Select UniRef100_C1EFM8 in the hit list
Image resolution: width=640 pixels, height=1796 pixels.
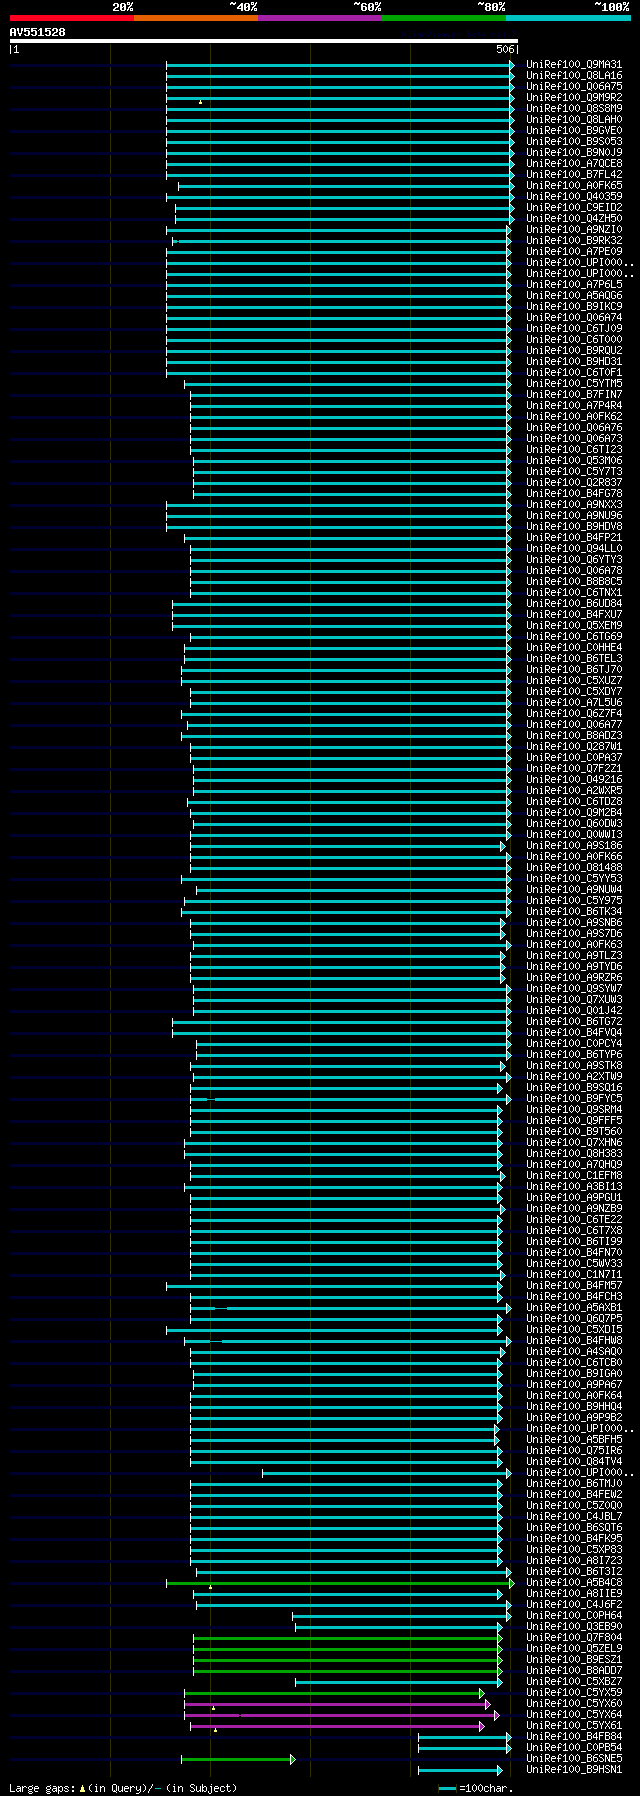point(574,1176)
